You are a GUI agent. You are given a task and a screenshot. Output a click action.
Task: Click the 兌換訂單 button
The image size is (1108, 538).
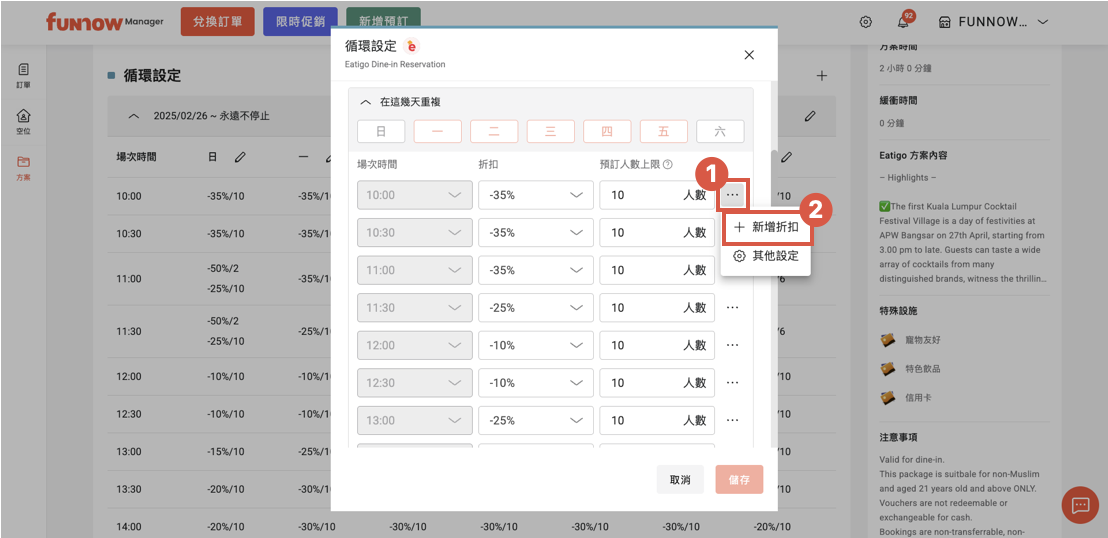pos(218,22)
